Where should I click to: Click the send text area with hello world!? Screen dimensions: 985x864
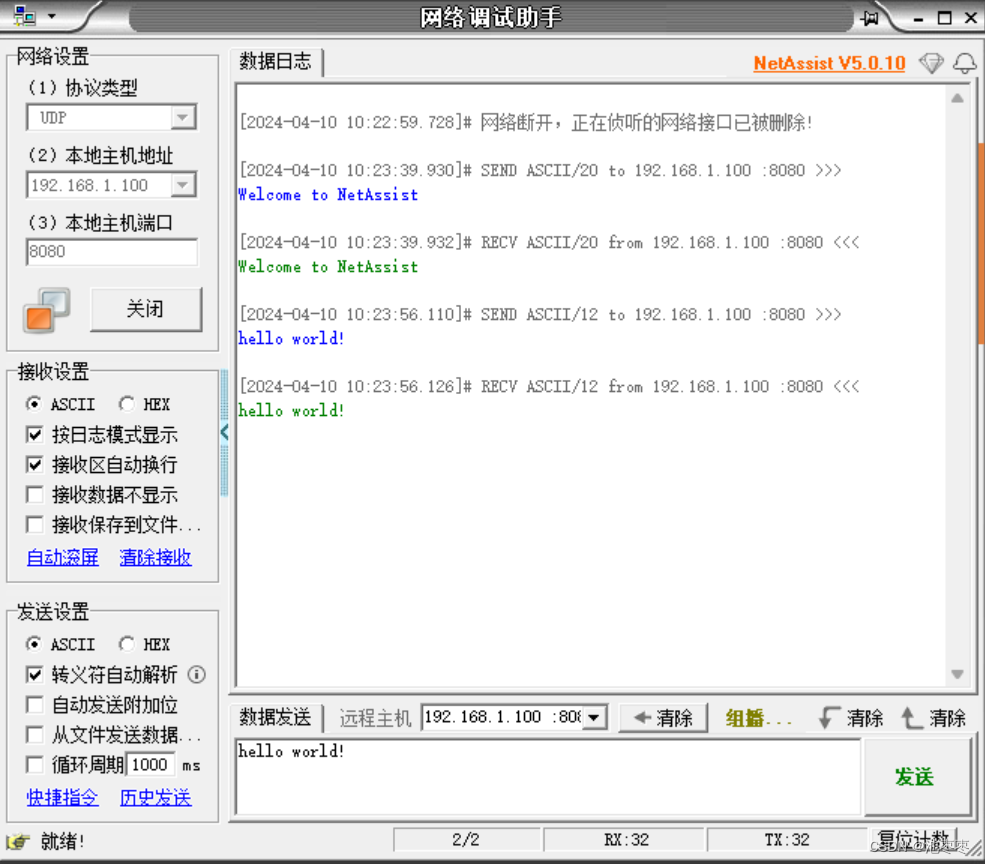point(548,777)
